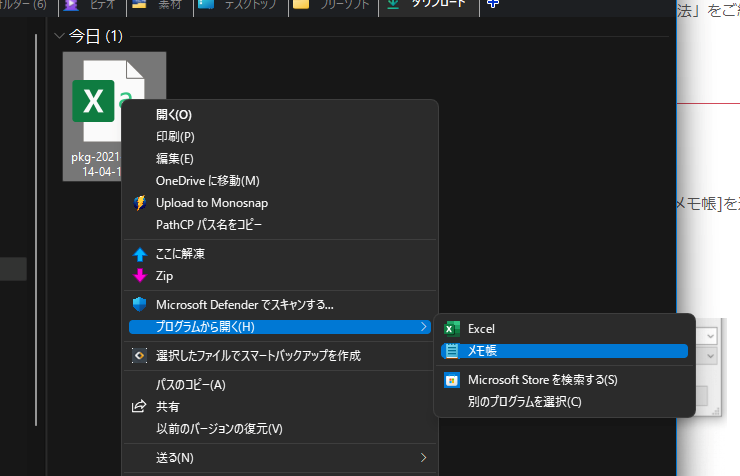Click the download icon on ダウンロード tab
This screenshot has width=740, height=476.
(x=393, y=4)
